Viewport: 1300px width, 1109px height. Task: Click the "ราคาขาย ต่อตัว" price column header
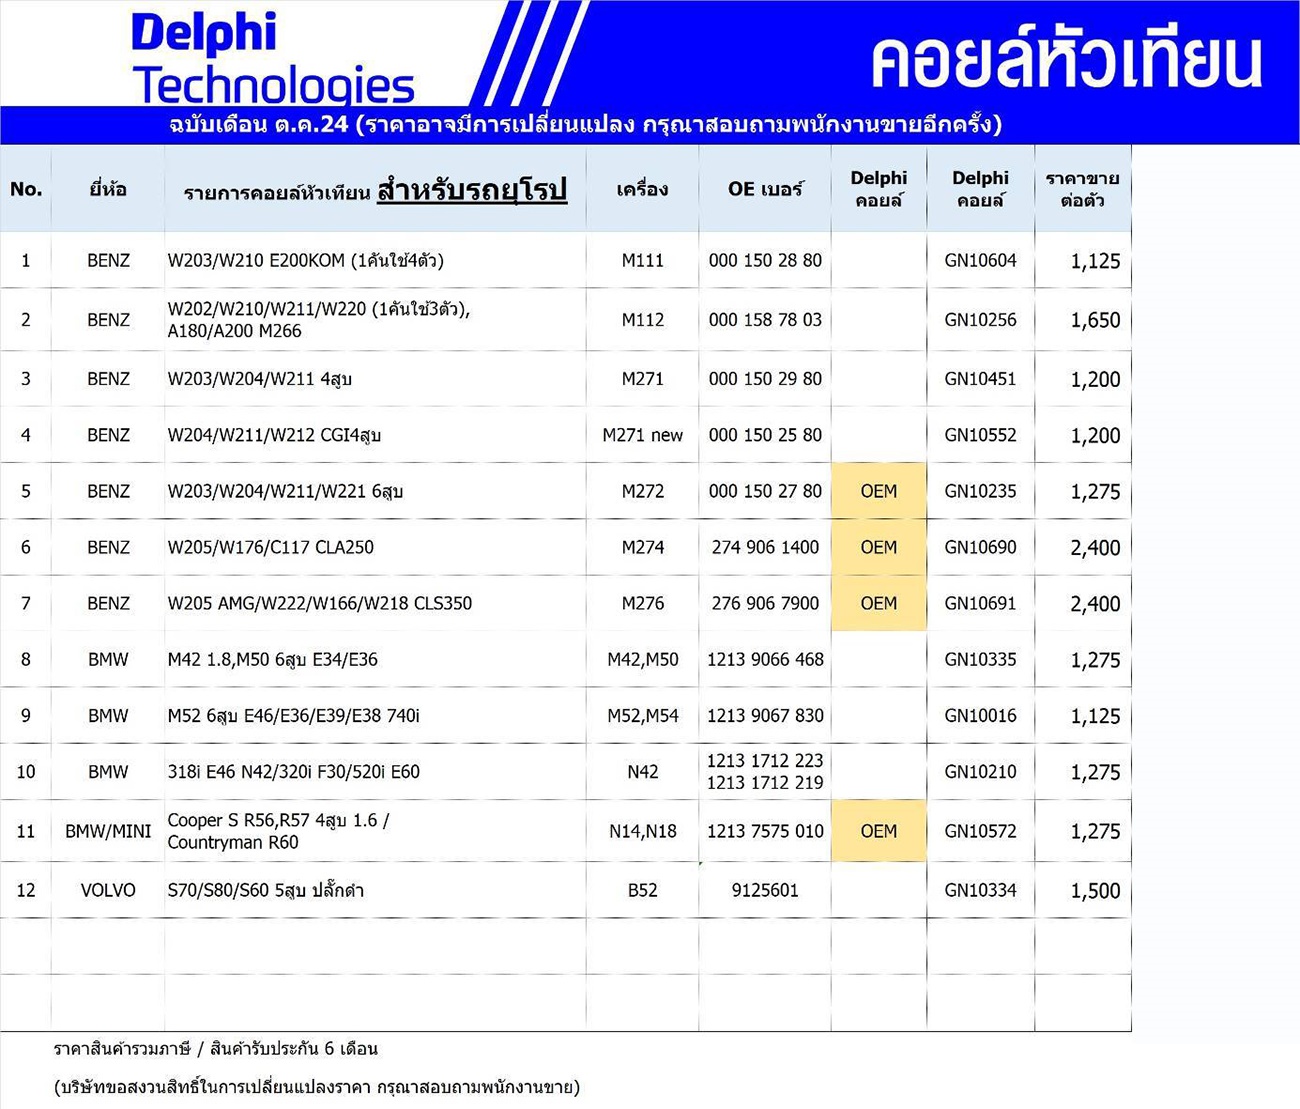[1083, 189]
